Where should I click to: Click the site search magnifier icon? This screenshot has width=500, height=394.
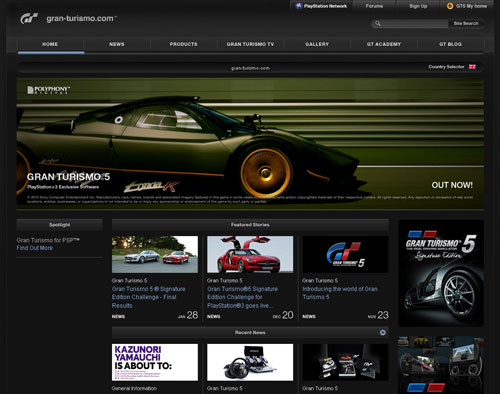tap(378, 23)
